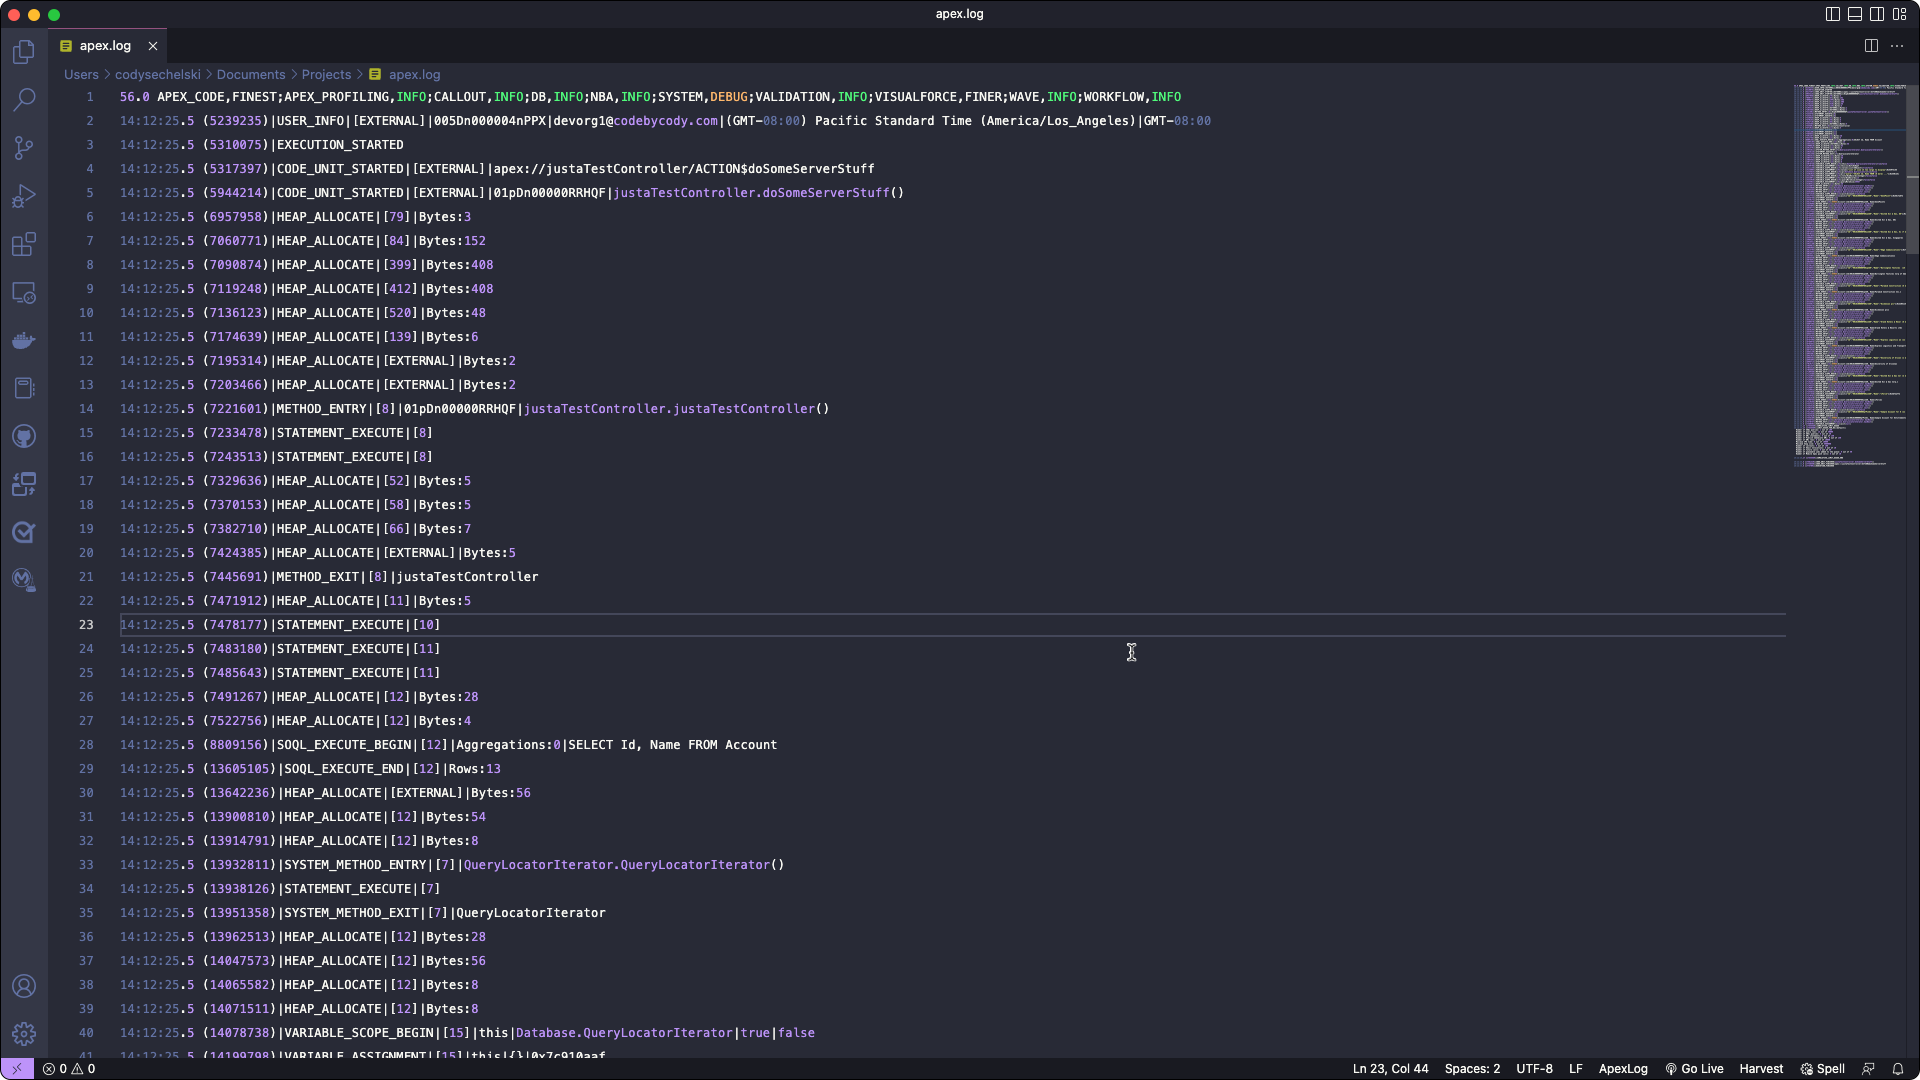Go to line via Ln 23, Col 44

click(x=1390, y=1069)
